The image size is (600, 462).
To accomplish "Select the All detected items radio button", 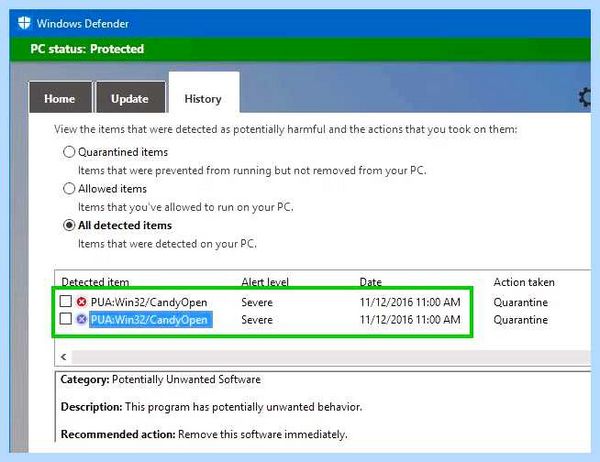I will [69, 225].
